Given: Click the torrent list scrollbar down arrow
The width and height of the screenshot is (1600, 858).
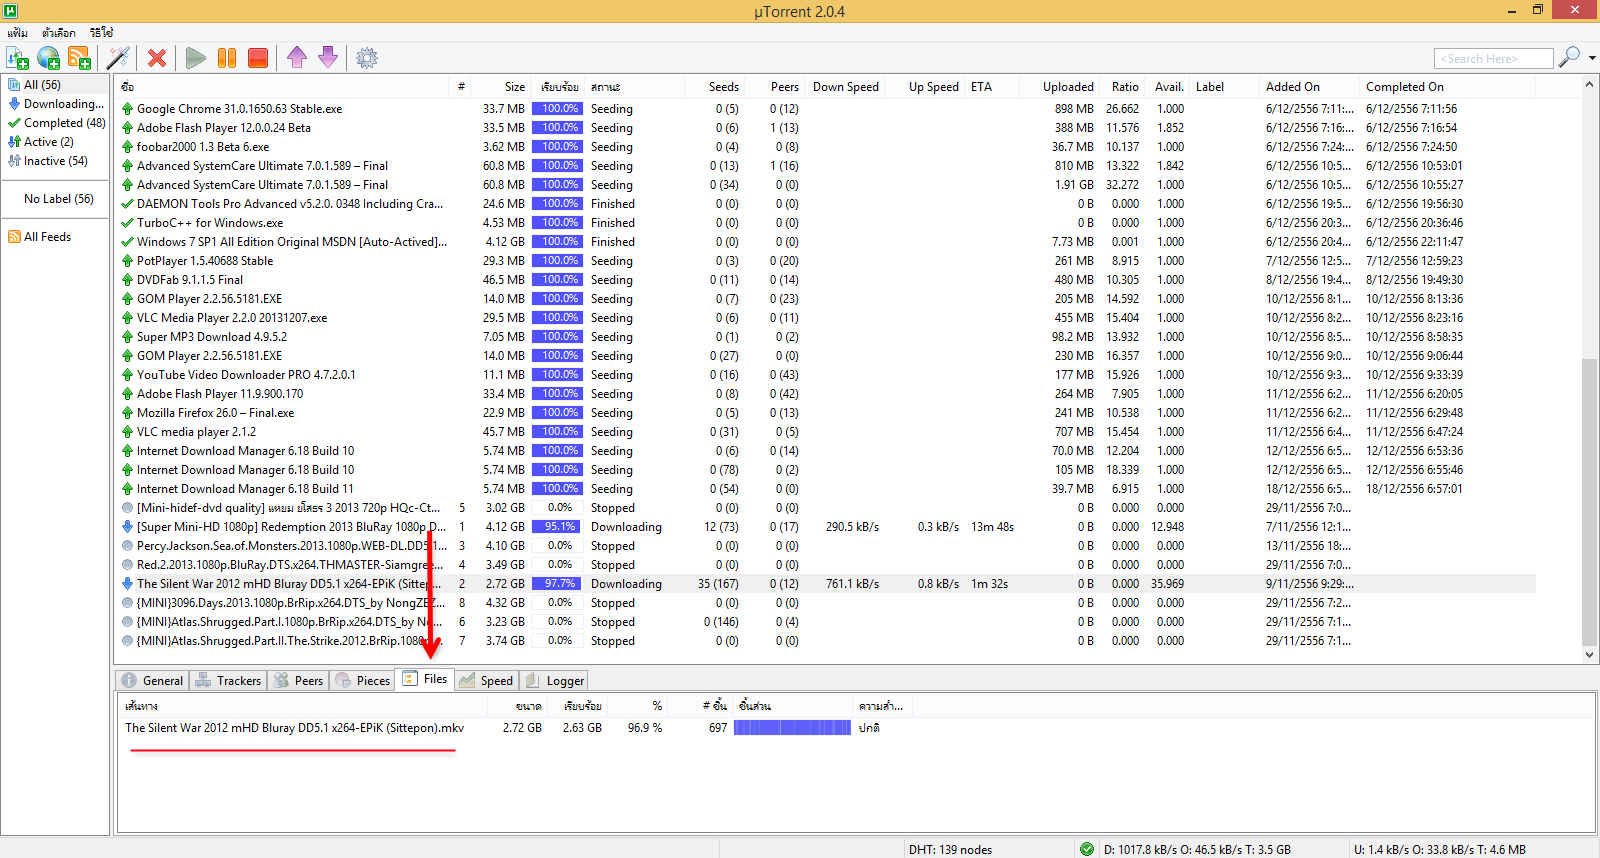Looking at the screenshot, I should [1590, 655].
